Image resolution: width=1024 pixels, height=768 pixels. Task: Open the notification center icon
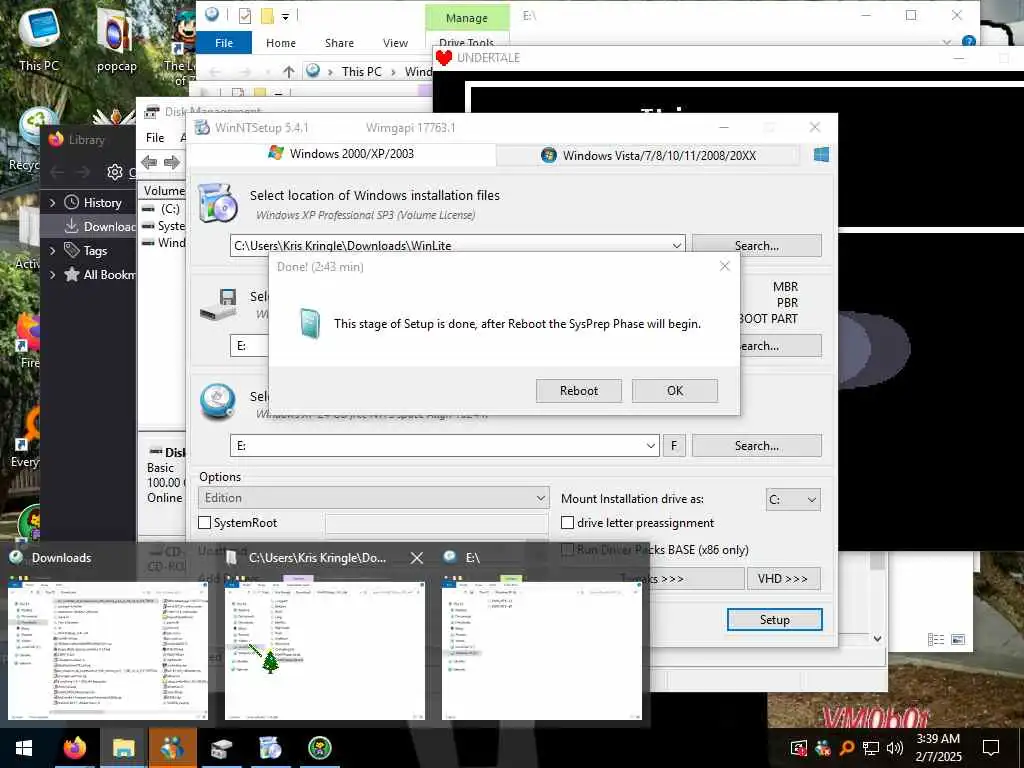991,748
